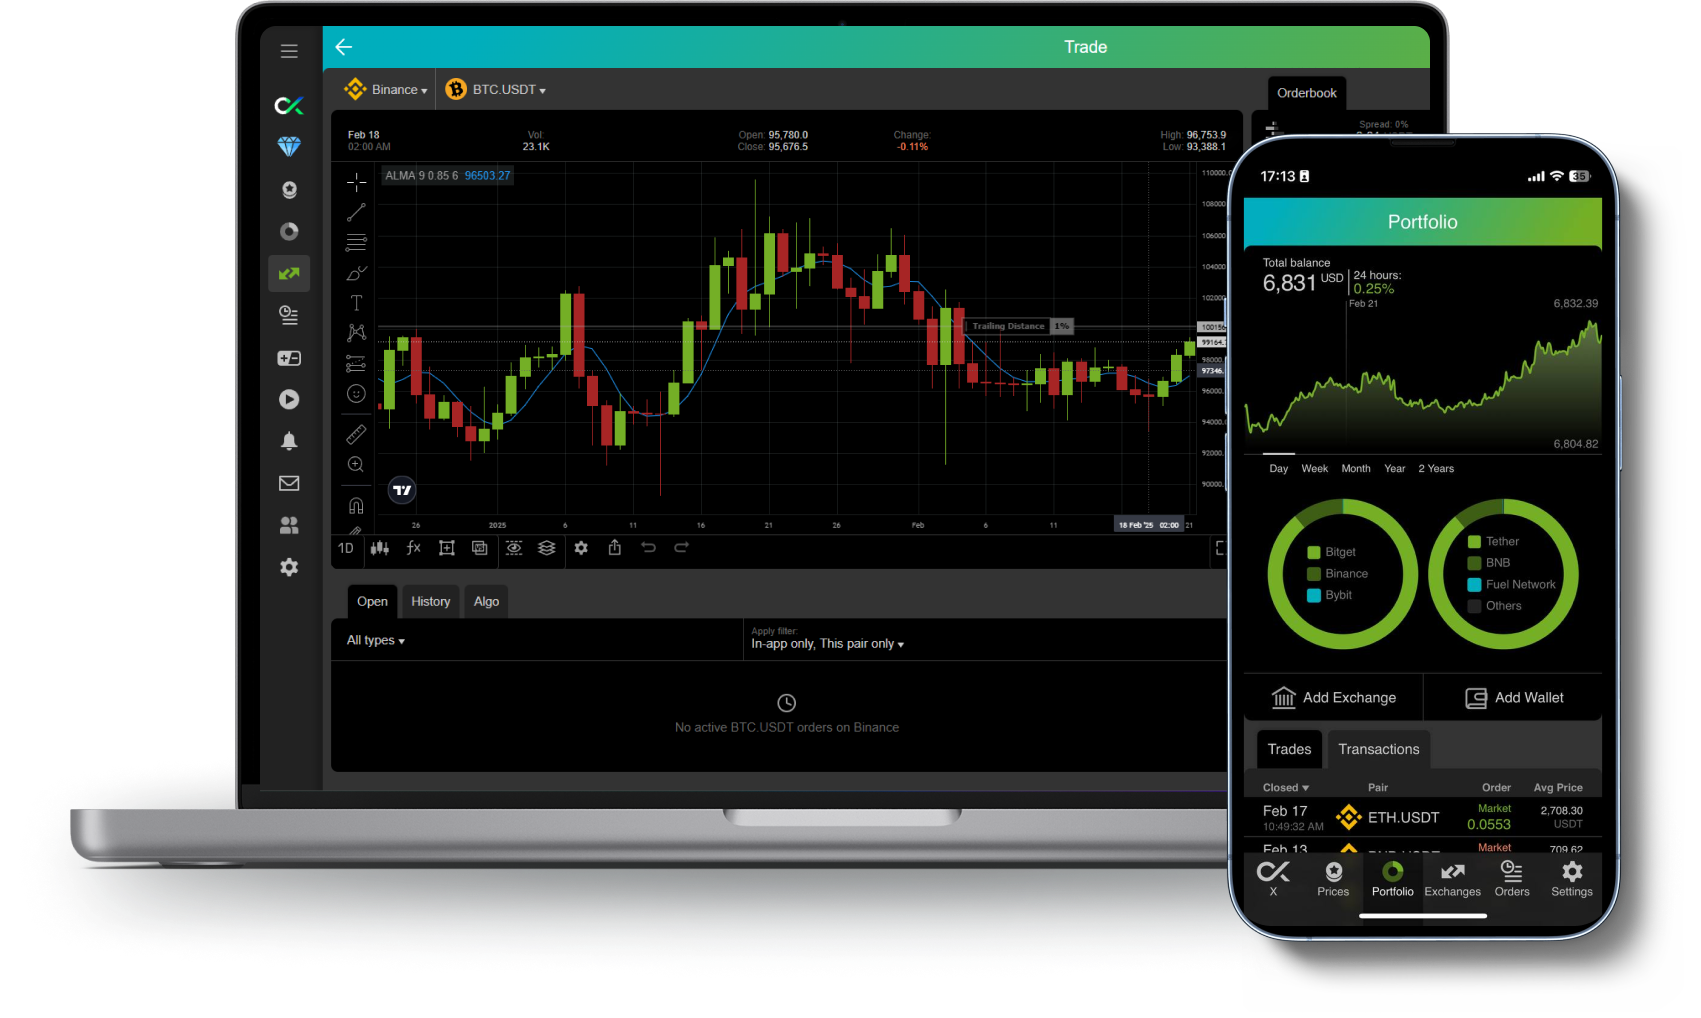Select the trend line drawing tool

[x=356, y=213]
